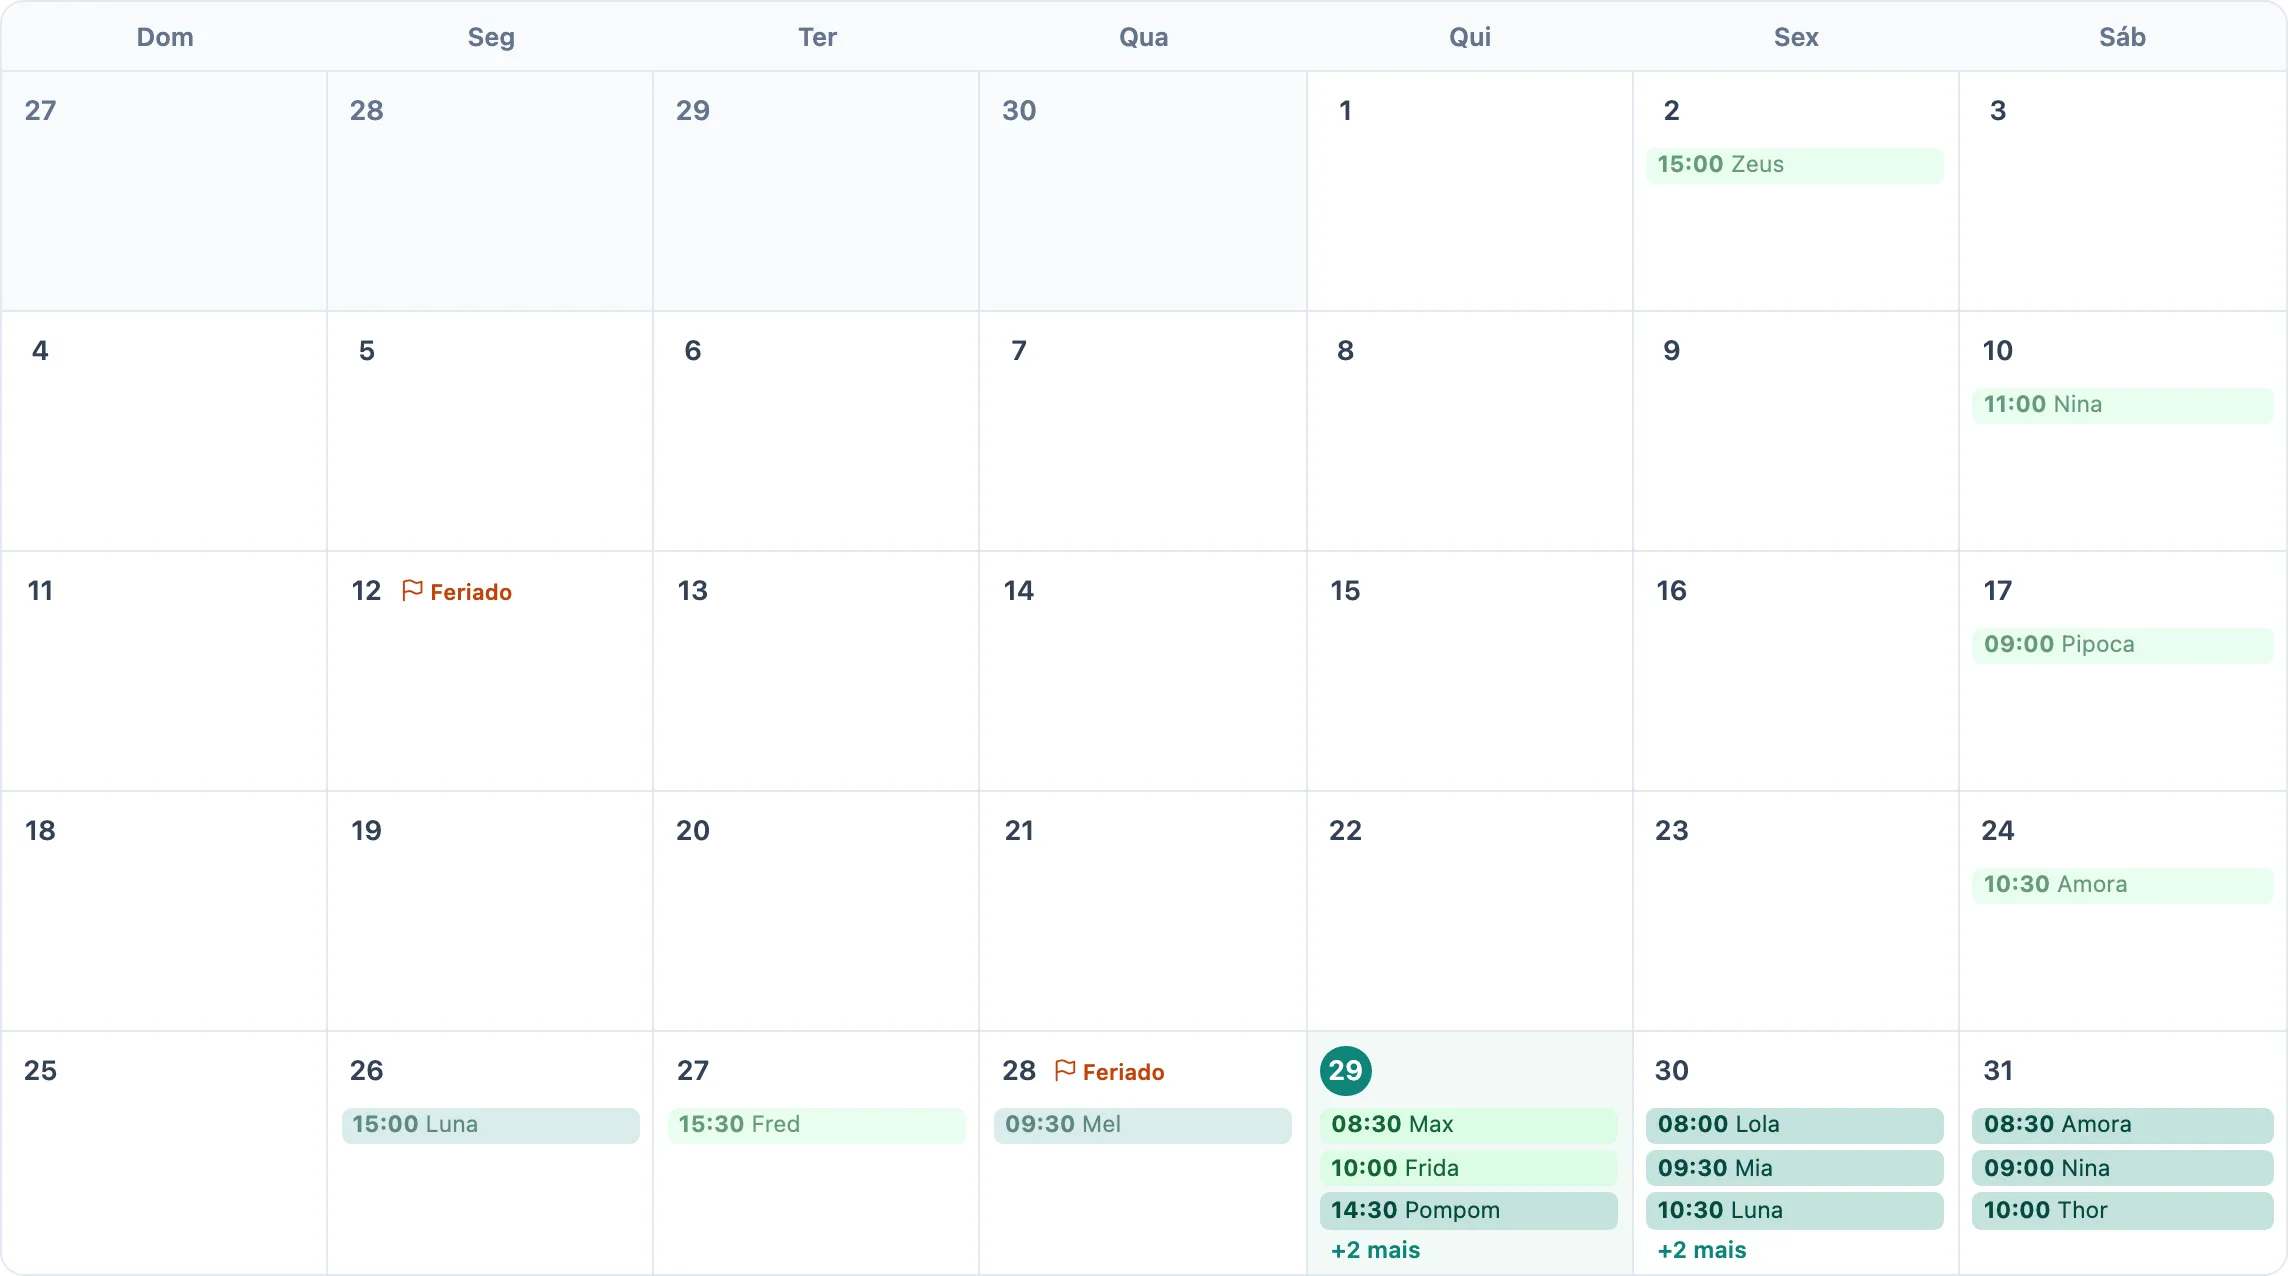2288x1276 pixels.
Task: Open the 09:00 Pipoca appointment
Action: [2122, 645]
